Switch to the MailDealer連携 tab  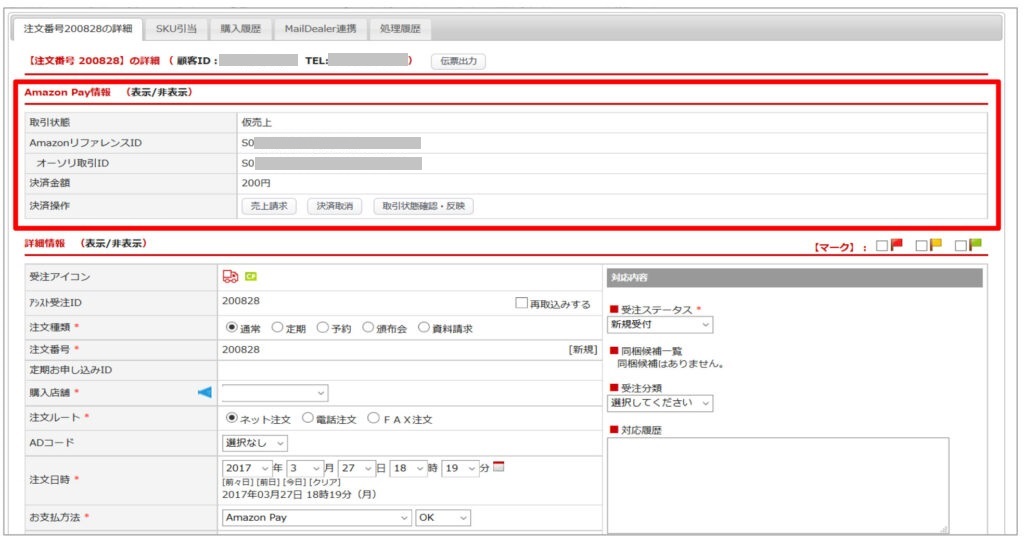(320, 29)
